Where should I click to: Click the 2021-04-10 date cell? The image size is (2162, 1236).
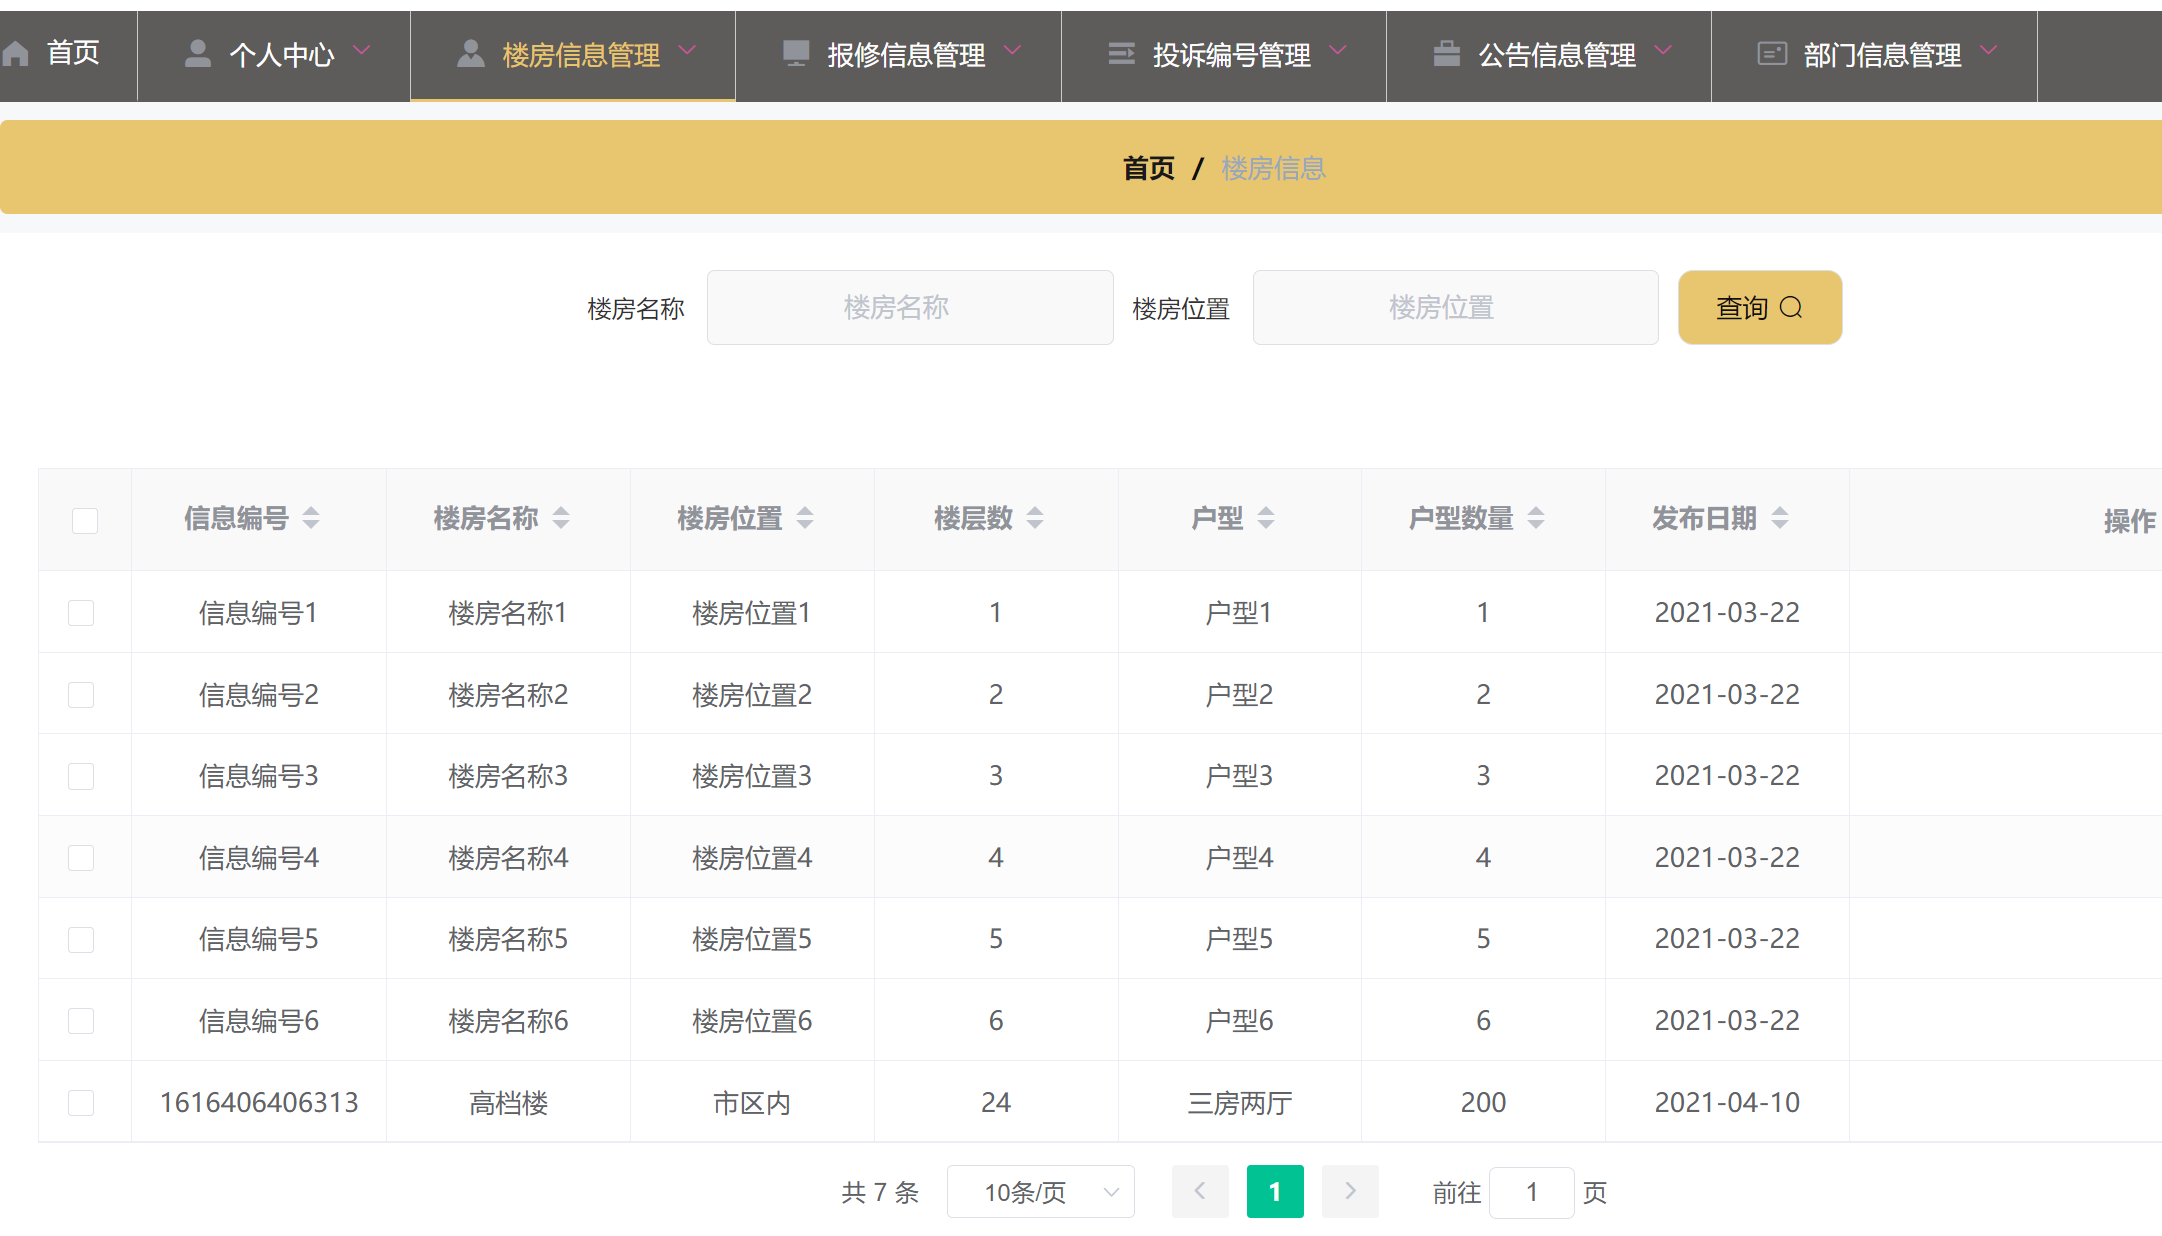click(x=1727, y=1102)
